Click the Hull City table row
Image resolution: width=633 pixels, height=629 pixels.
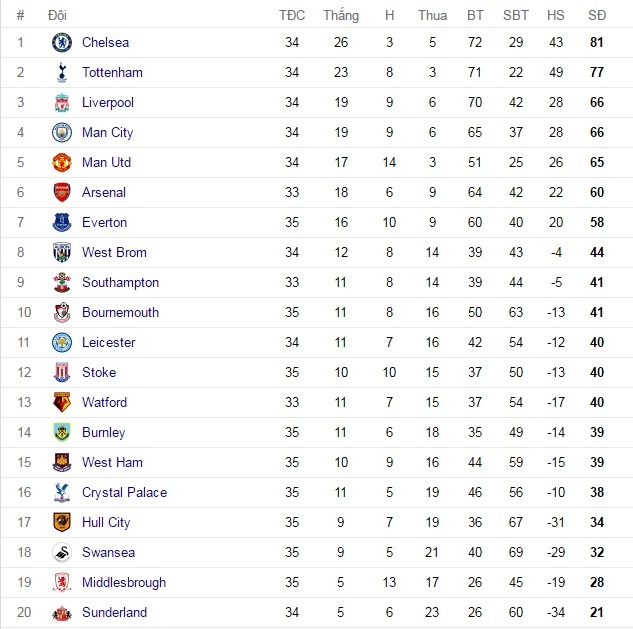pyautogui.click(x=316, y=523)
